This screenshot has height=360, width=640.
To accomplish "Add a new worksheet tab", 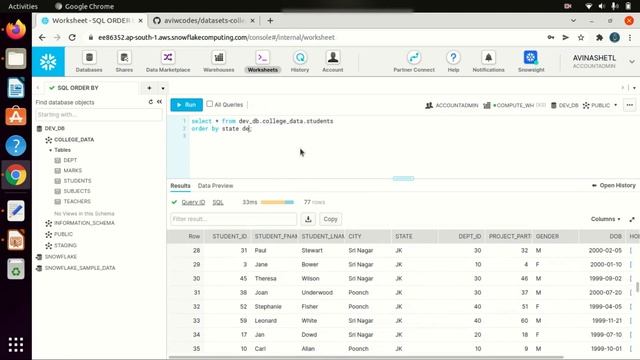I will (x=149, y=88).
